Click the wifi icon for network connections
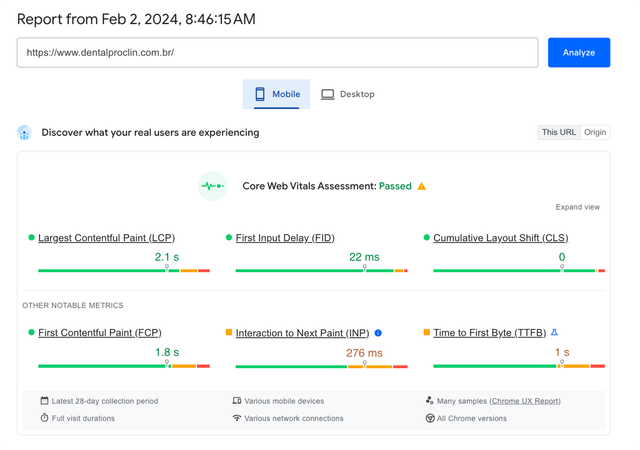 click(237, 418)
